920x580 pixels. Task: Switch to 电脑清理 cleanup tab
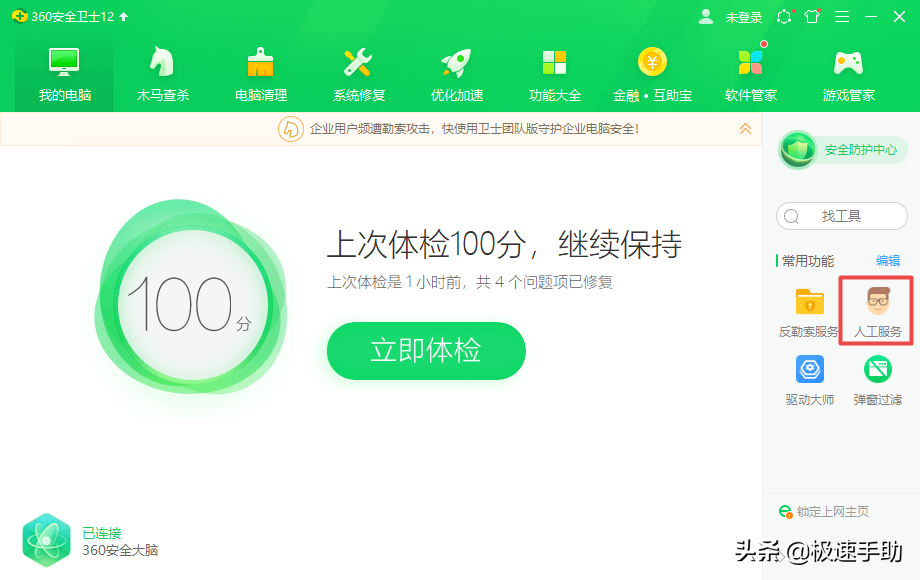pyautogui.click(x=261, y=75)
